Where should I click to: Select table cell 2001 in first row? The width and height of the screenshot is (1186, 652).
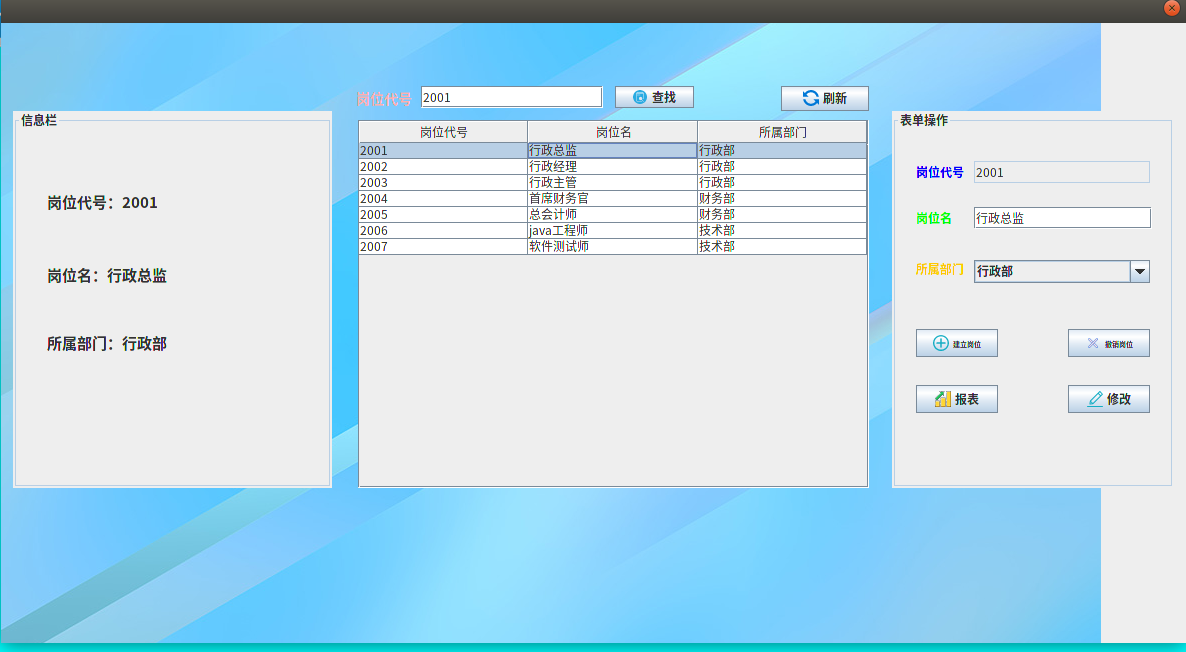443,151
